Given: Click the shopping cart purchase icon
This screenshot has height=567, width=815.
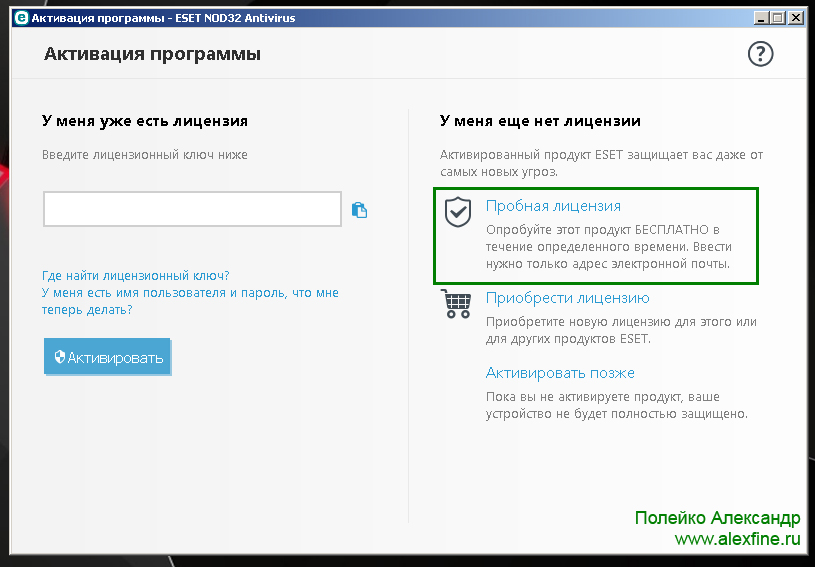Looking at the screenshot, I should click(x=456, y=304).
